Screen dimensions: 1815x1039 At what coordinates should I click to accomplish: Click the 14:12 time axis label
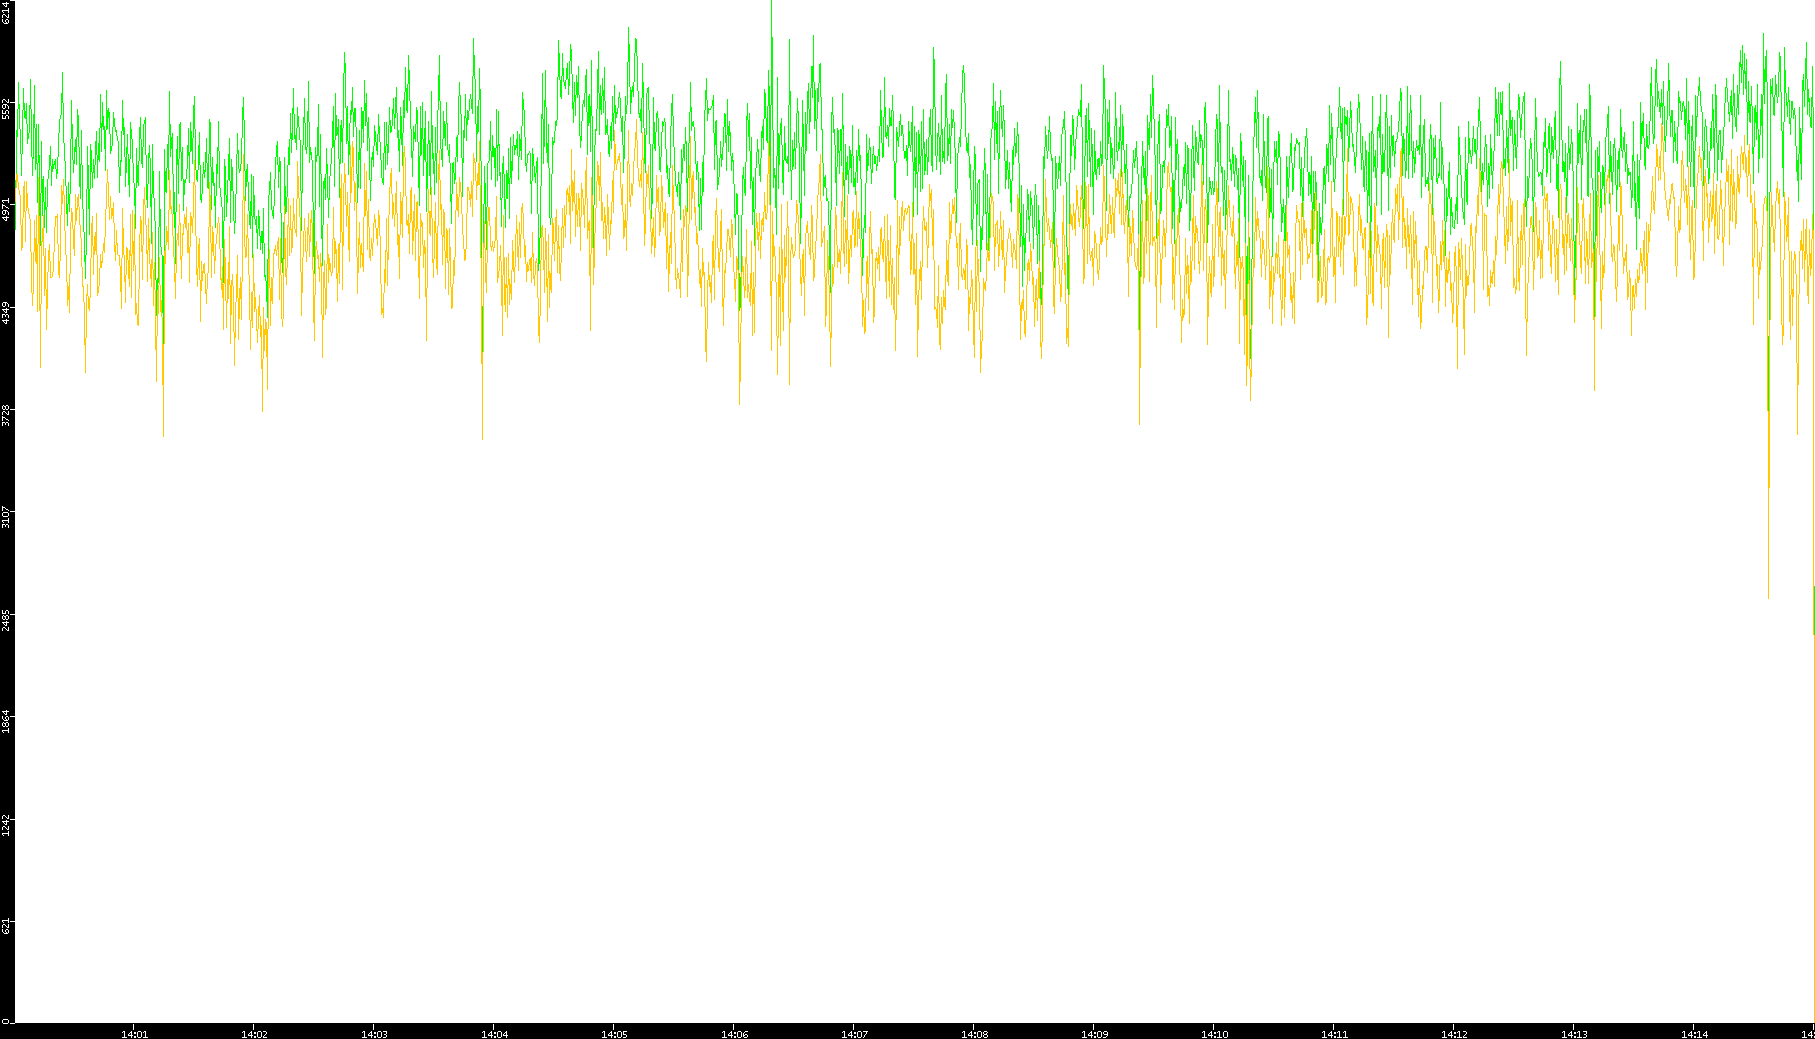1454,1033
